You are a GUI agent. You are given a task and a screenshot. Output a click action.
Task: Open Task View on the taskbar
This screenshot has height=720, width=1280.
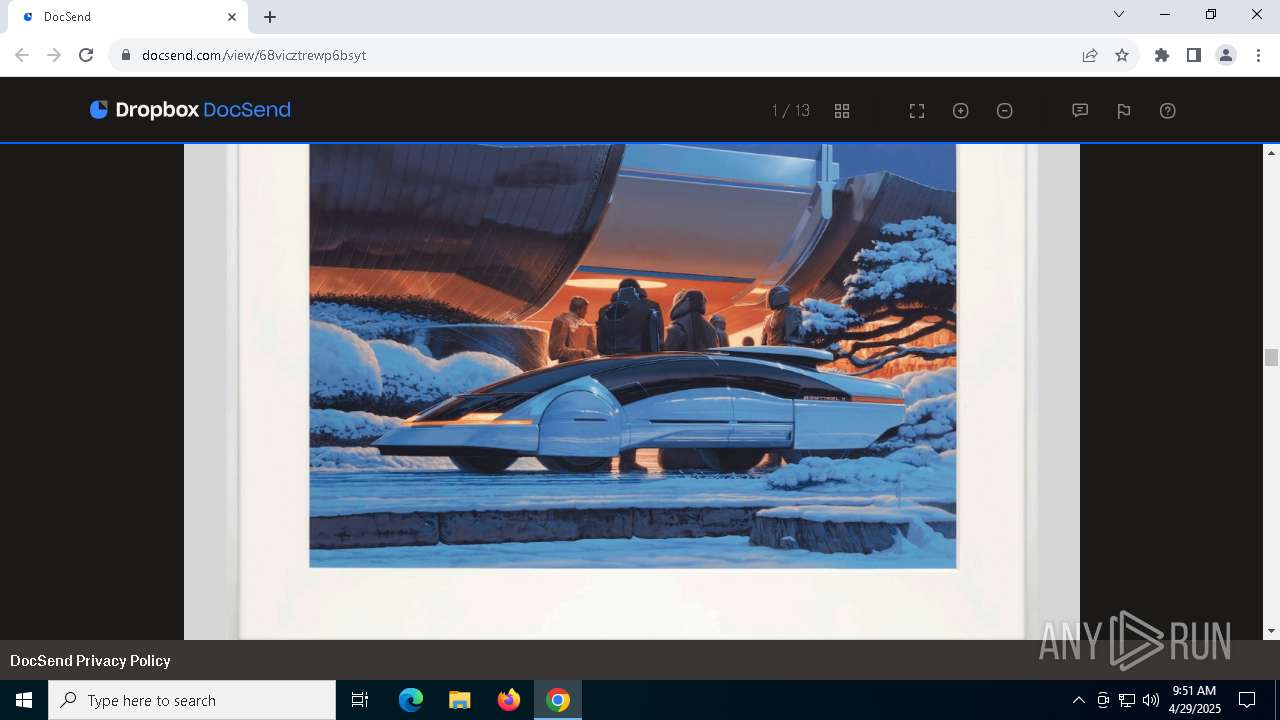(360, 700)
